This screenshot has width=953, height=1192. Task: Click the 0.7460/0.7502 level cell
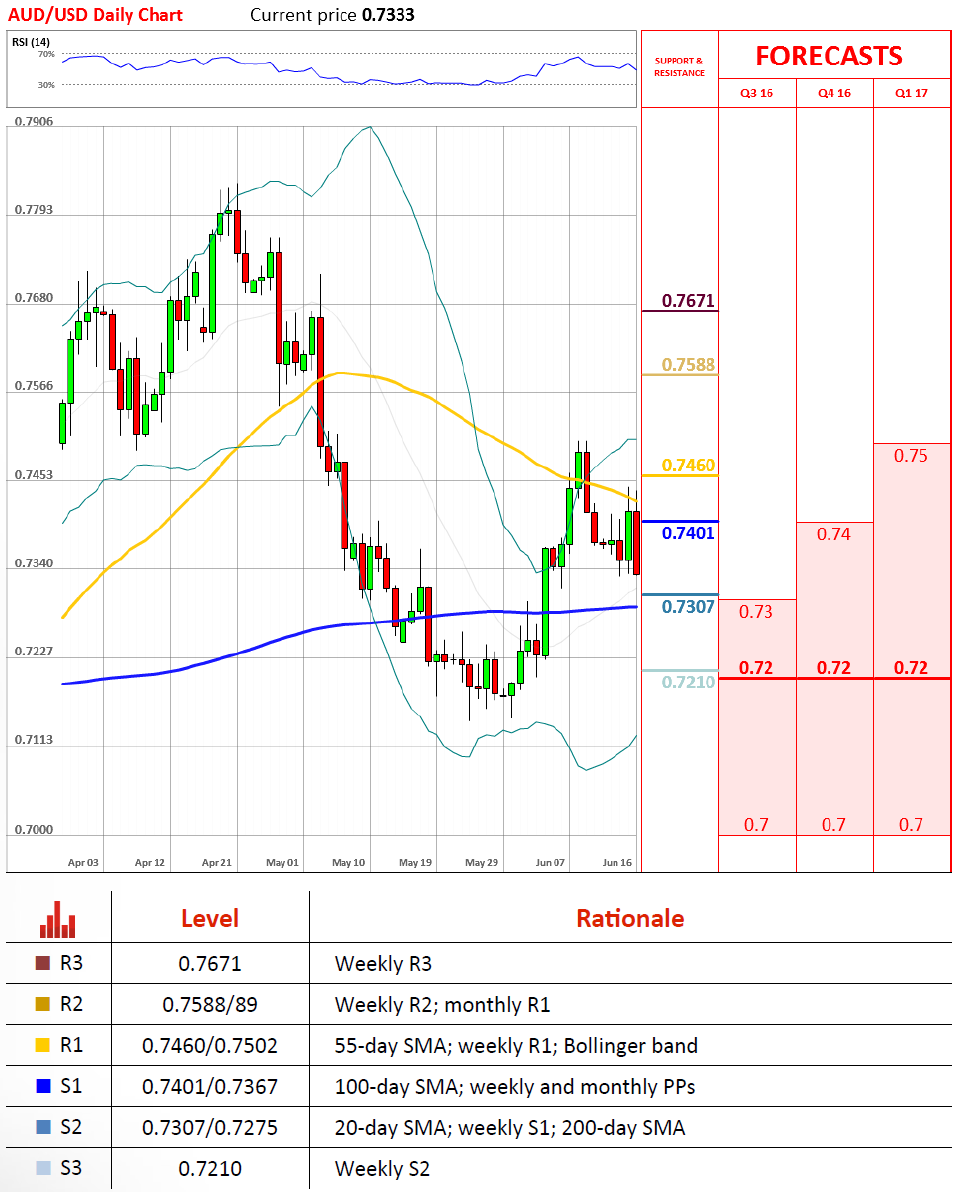click(x=210, y=1046)
